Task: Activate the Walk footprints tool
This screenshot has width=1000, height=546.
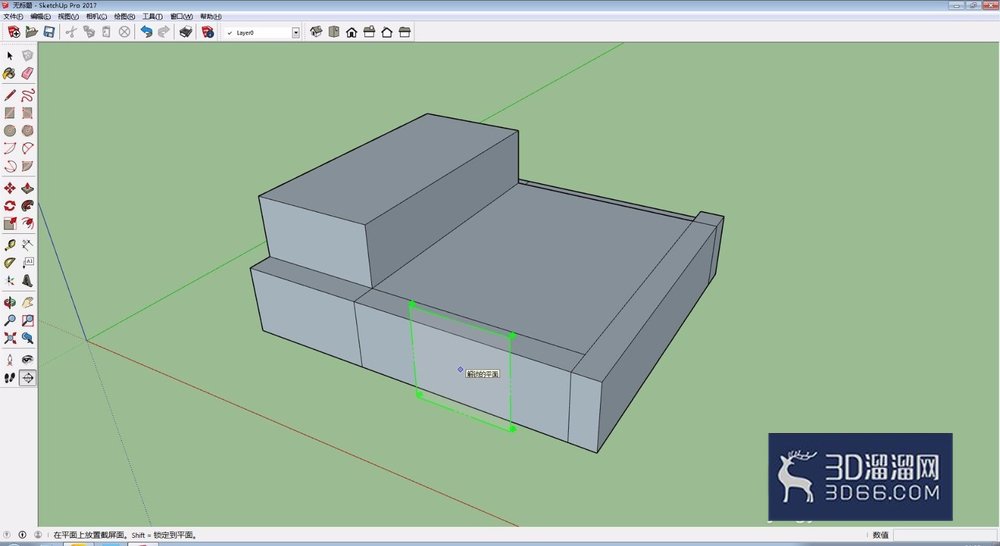Action: tap(10, 378)
